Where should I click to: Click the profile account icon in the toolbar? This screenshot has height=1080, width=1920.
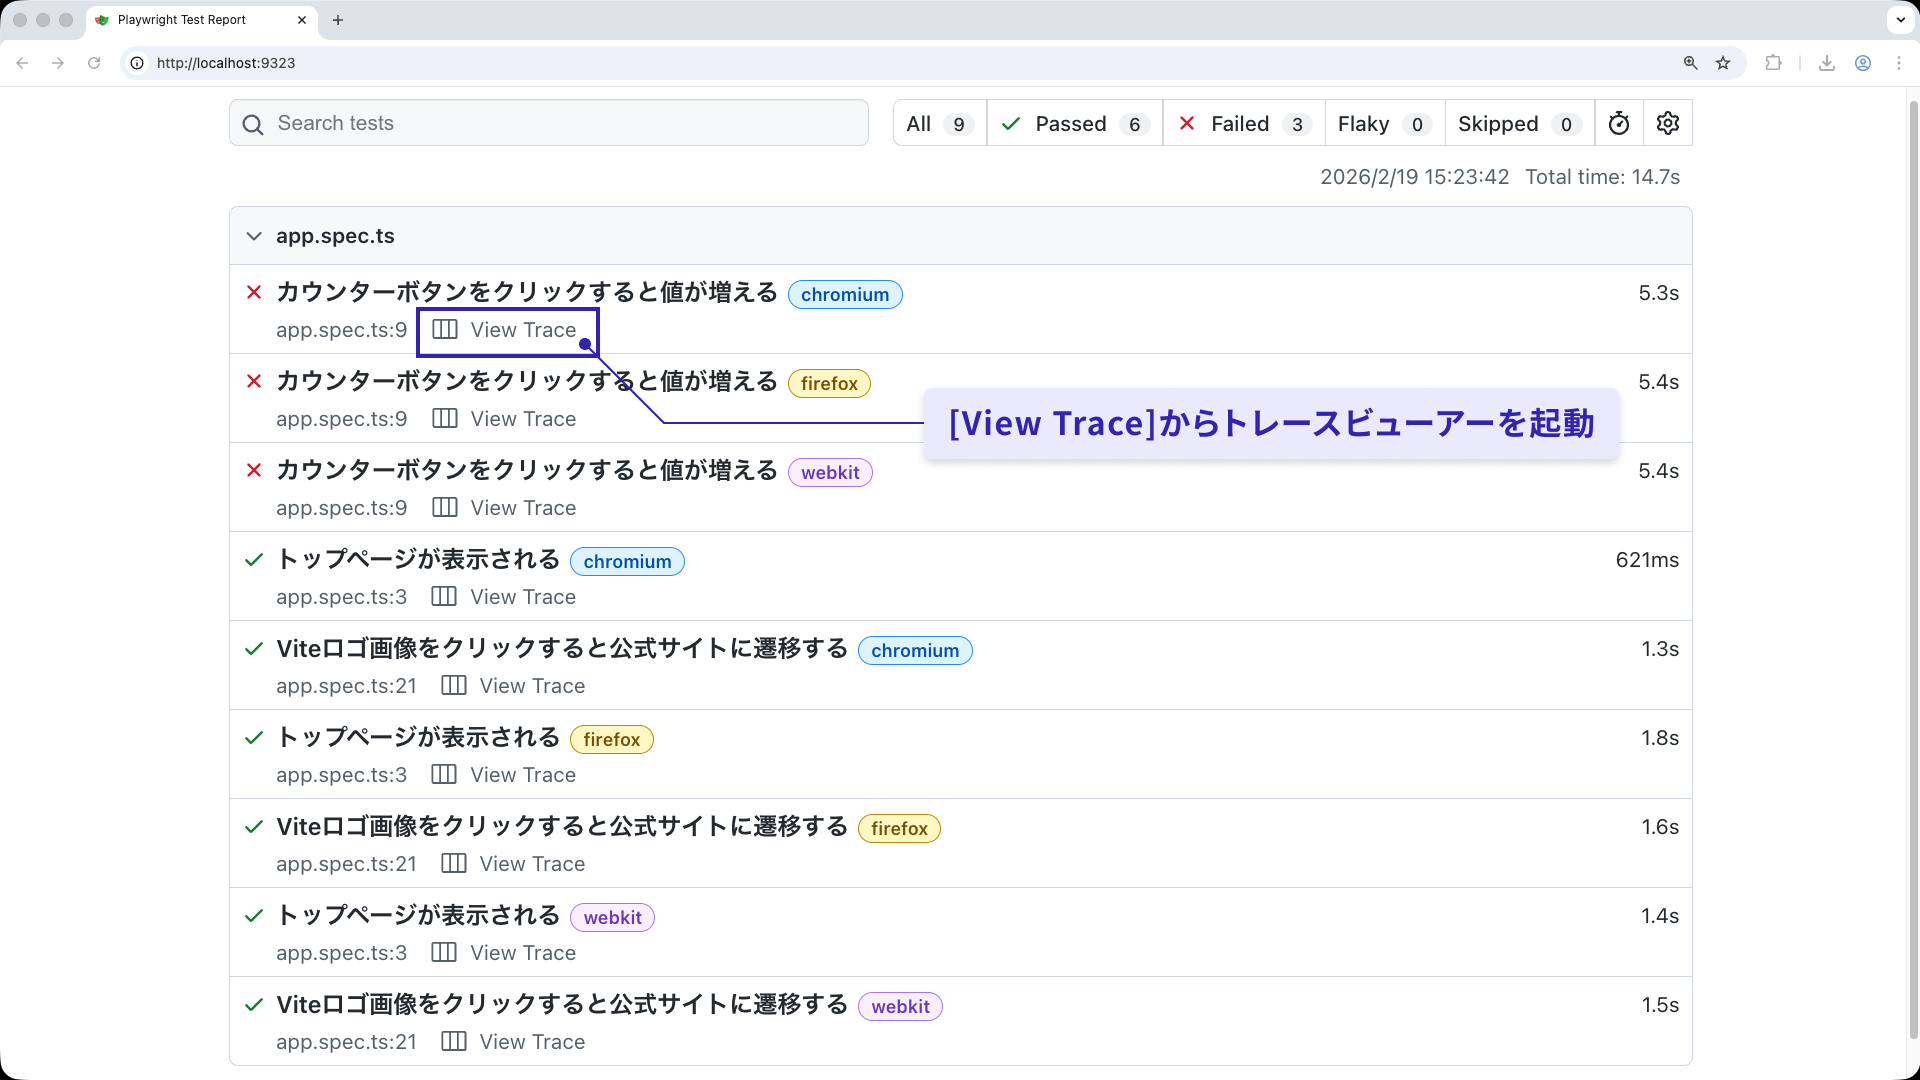click(x=1862, y=62)
